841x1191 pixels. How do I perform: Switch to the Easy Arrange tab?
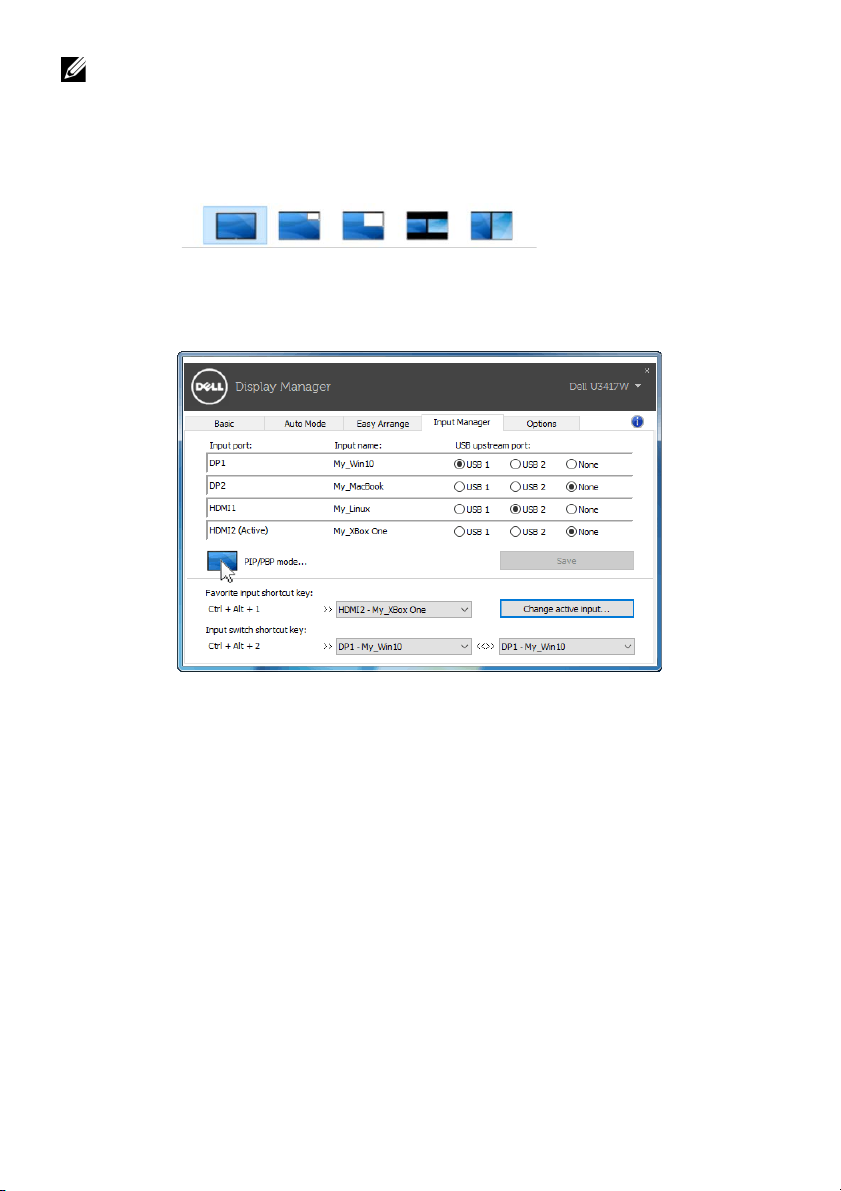coord(382,423)
